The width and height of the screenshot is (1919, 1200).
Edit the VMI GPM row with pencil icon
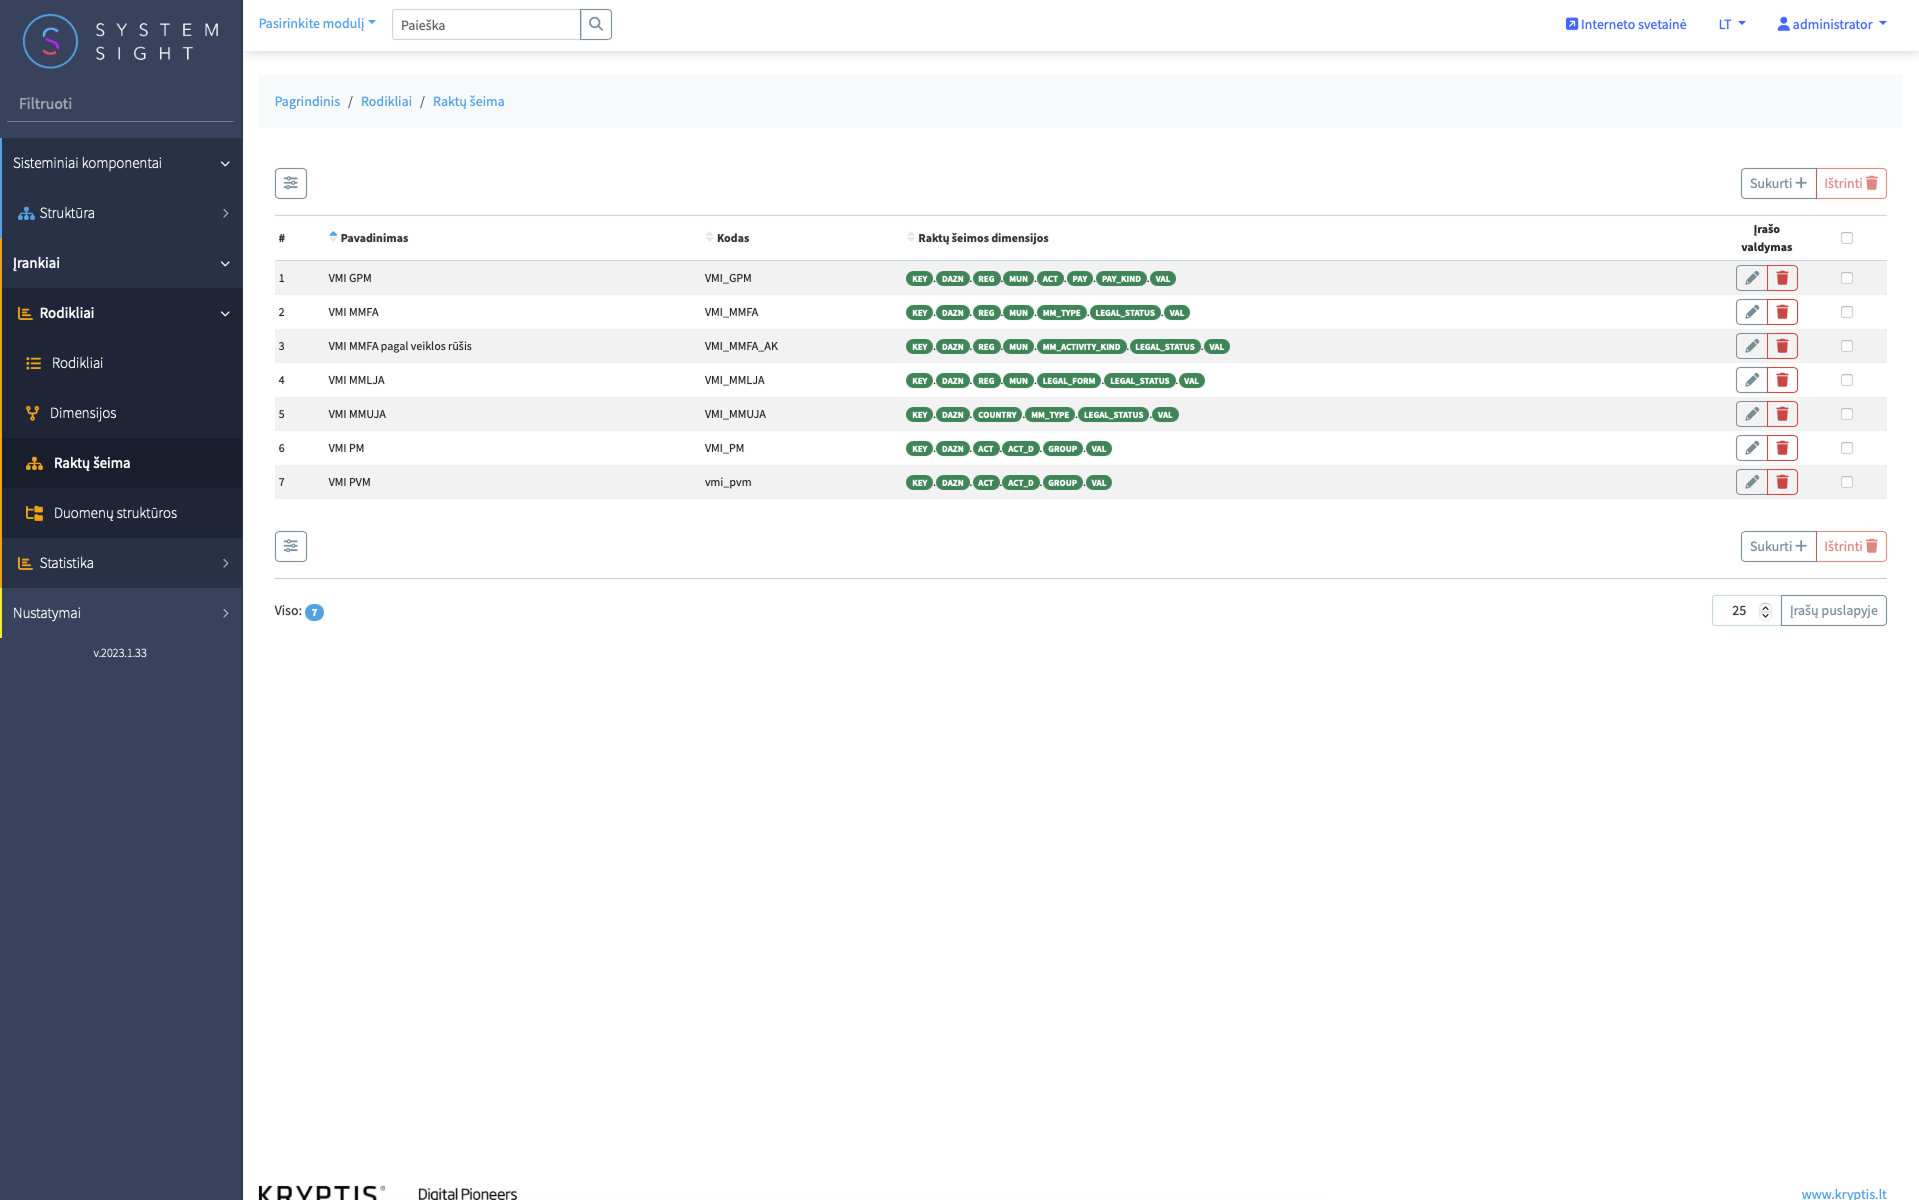[1752, 278]
